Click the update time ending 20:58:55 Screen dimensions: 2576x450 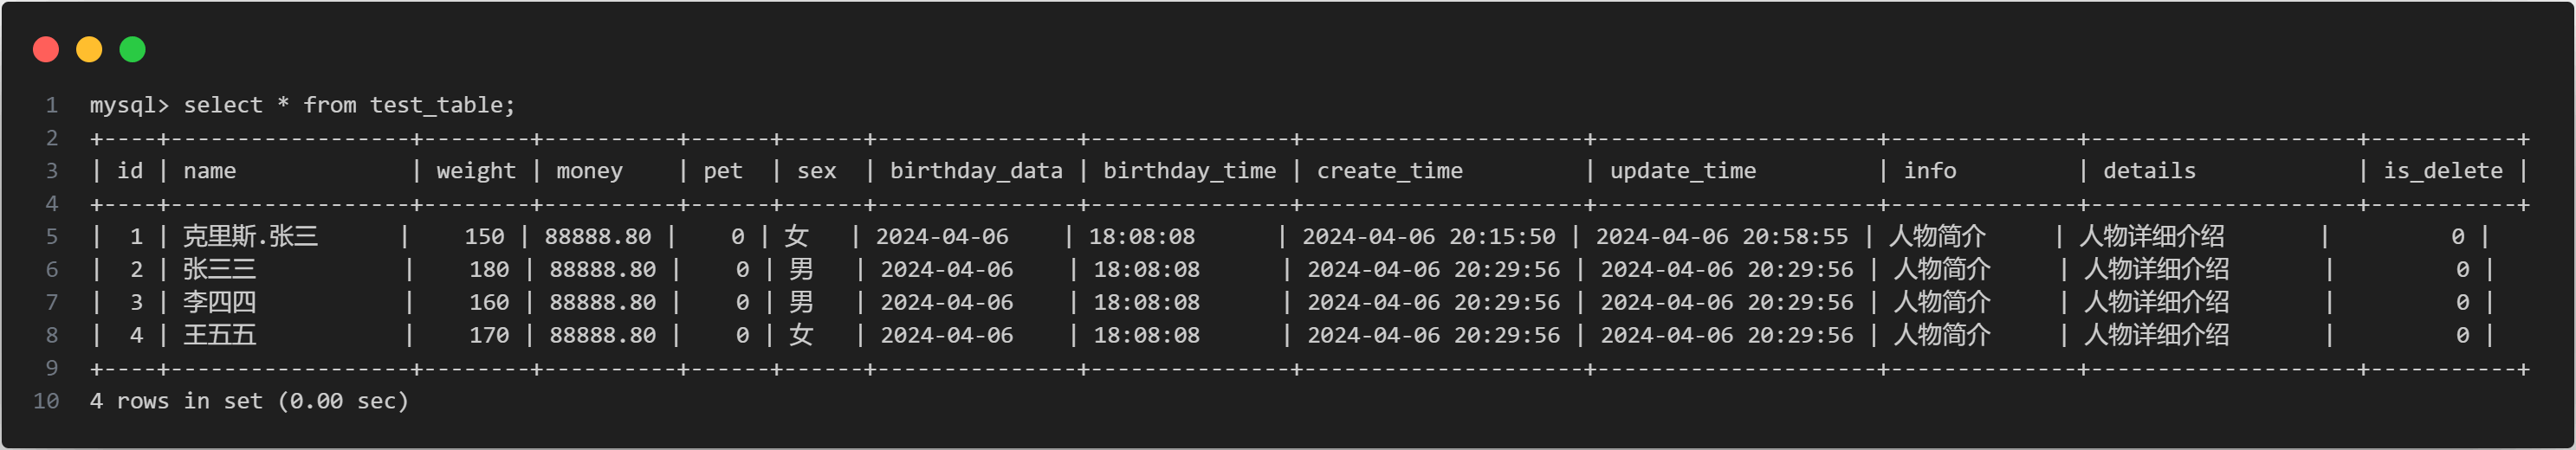tap(1721, 237)
